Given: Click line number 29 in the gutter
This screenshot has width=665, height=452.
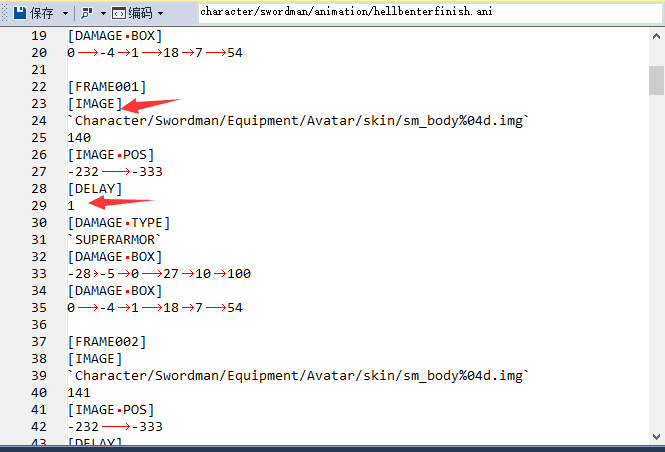Looking at the screenshot, I should tap(39, 206).
